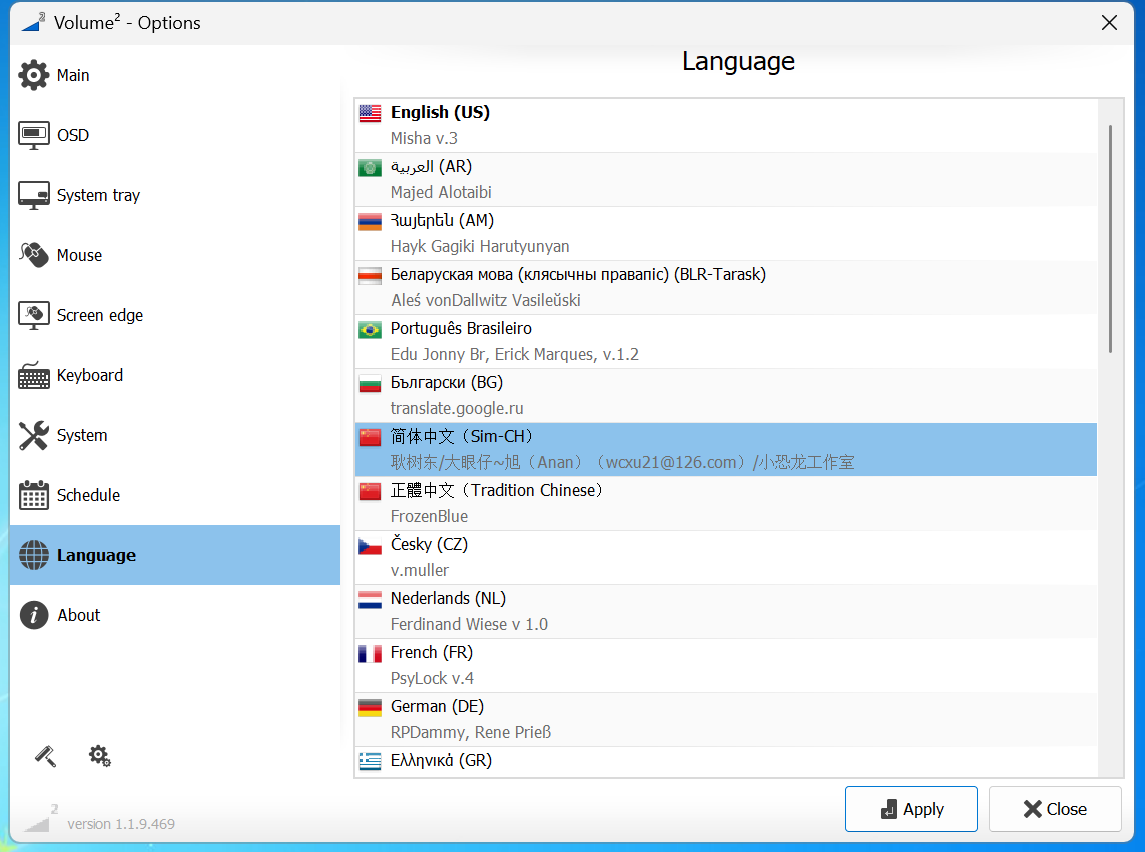The image size is (1145, 852).
Task: Open the Schedule calendar icon
Action: pyautogui.click(x=34, y=496)
